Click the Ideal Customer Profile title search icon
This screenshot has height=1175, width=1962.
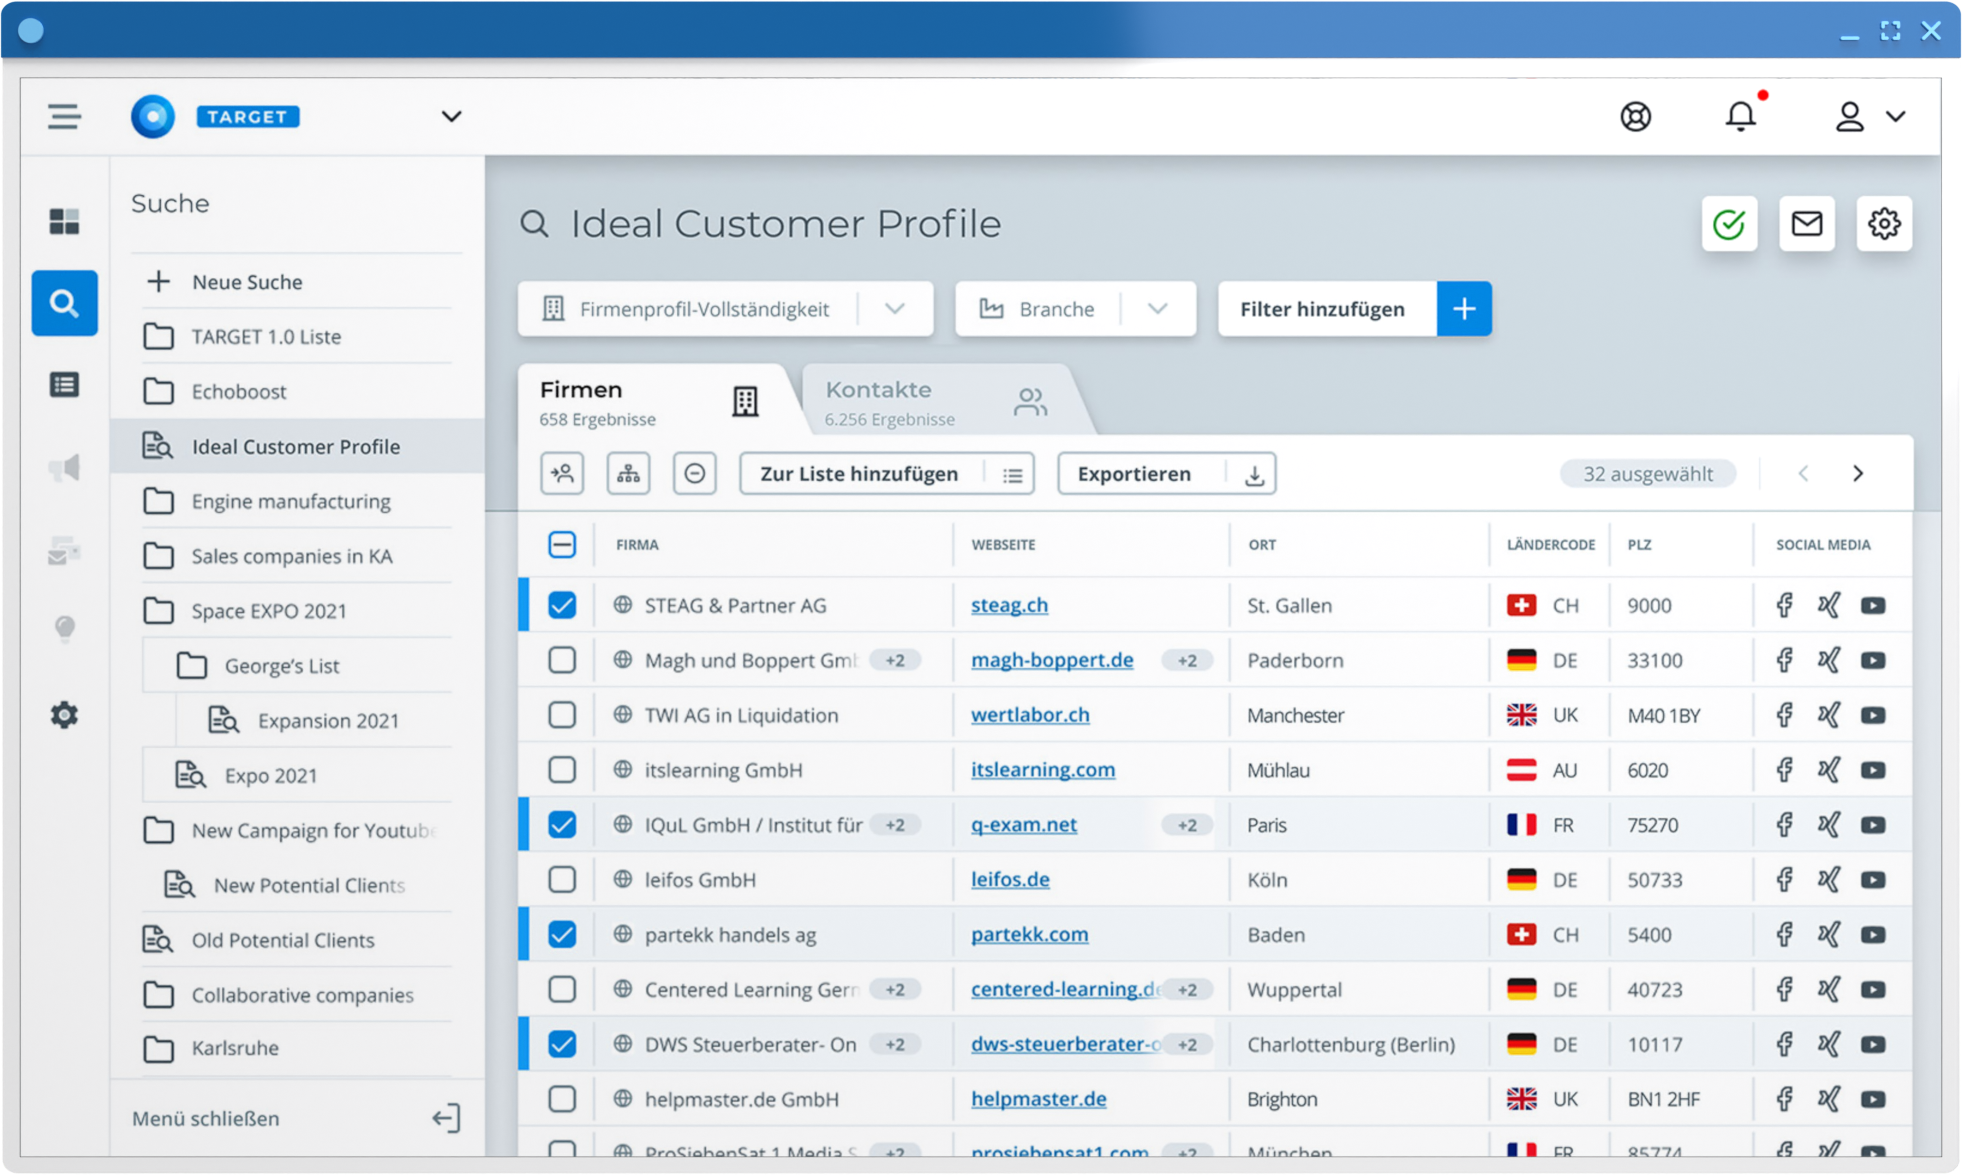[535, 224]
